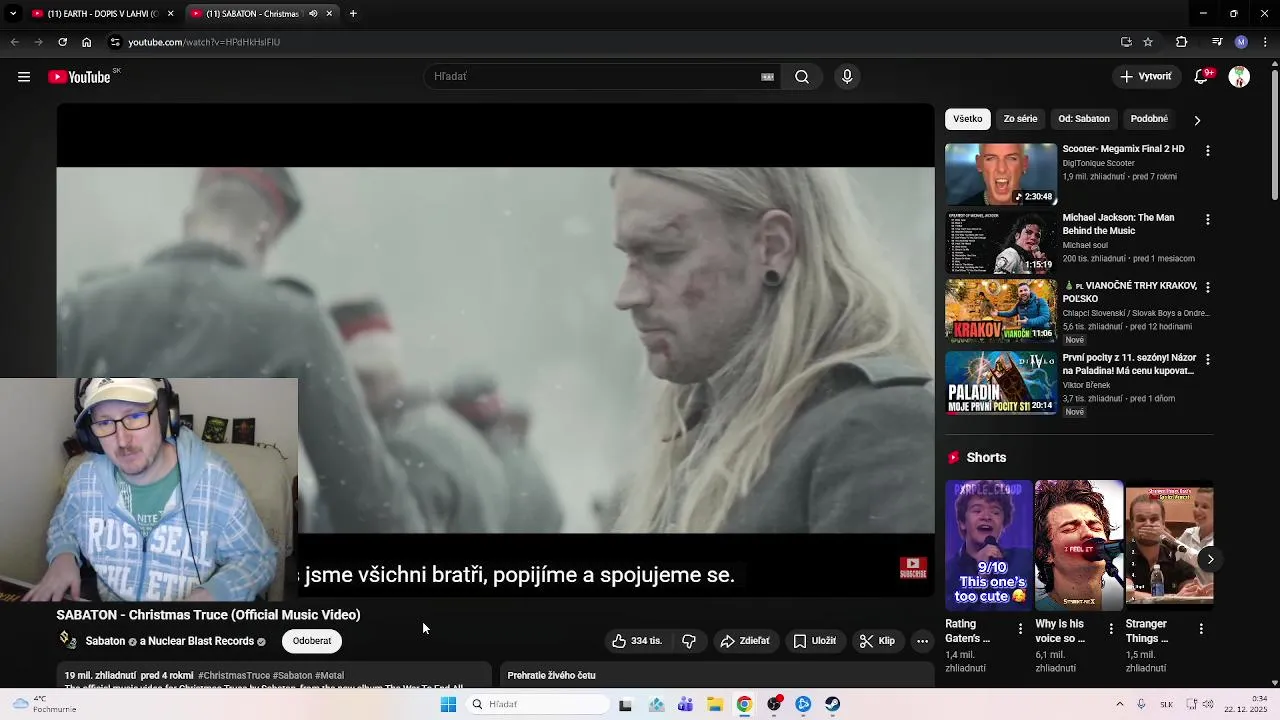Show more filter chips with arrow

(1197, 120)
